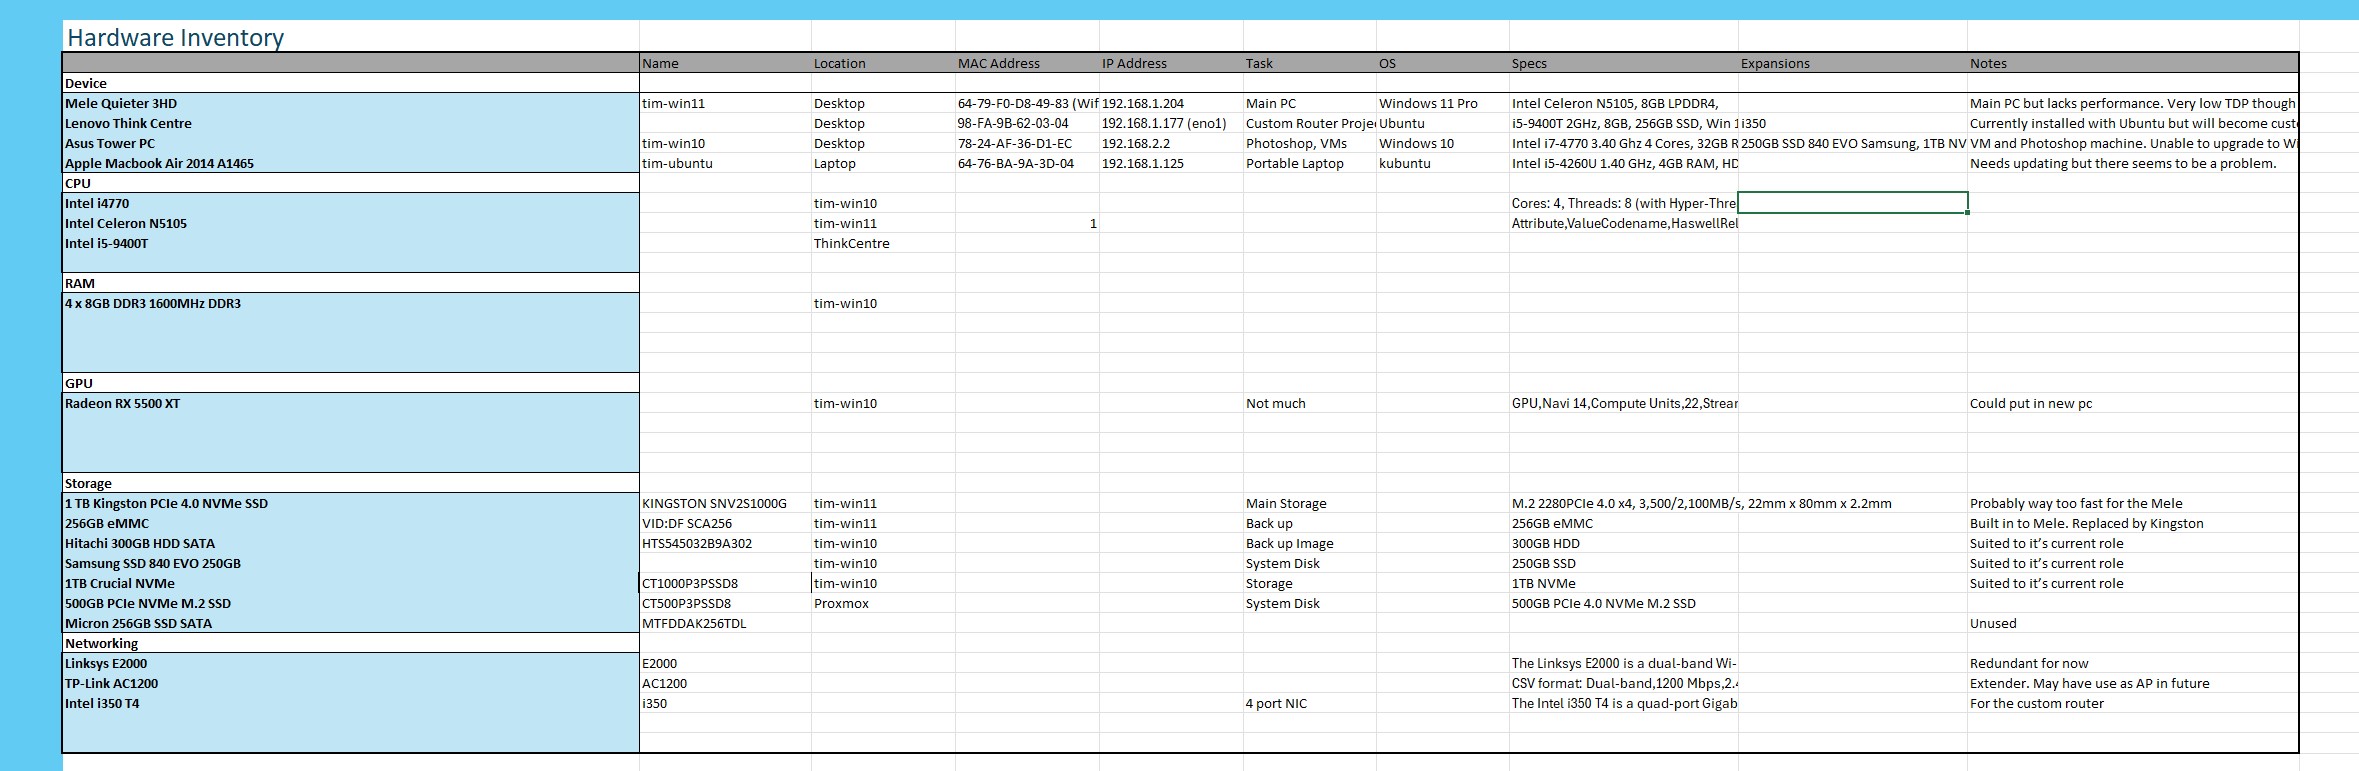This screenshot has height=771, width=2359.
Task: Click the 4 port NIC task cell
Action: [1276, 703]
